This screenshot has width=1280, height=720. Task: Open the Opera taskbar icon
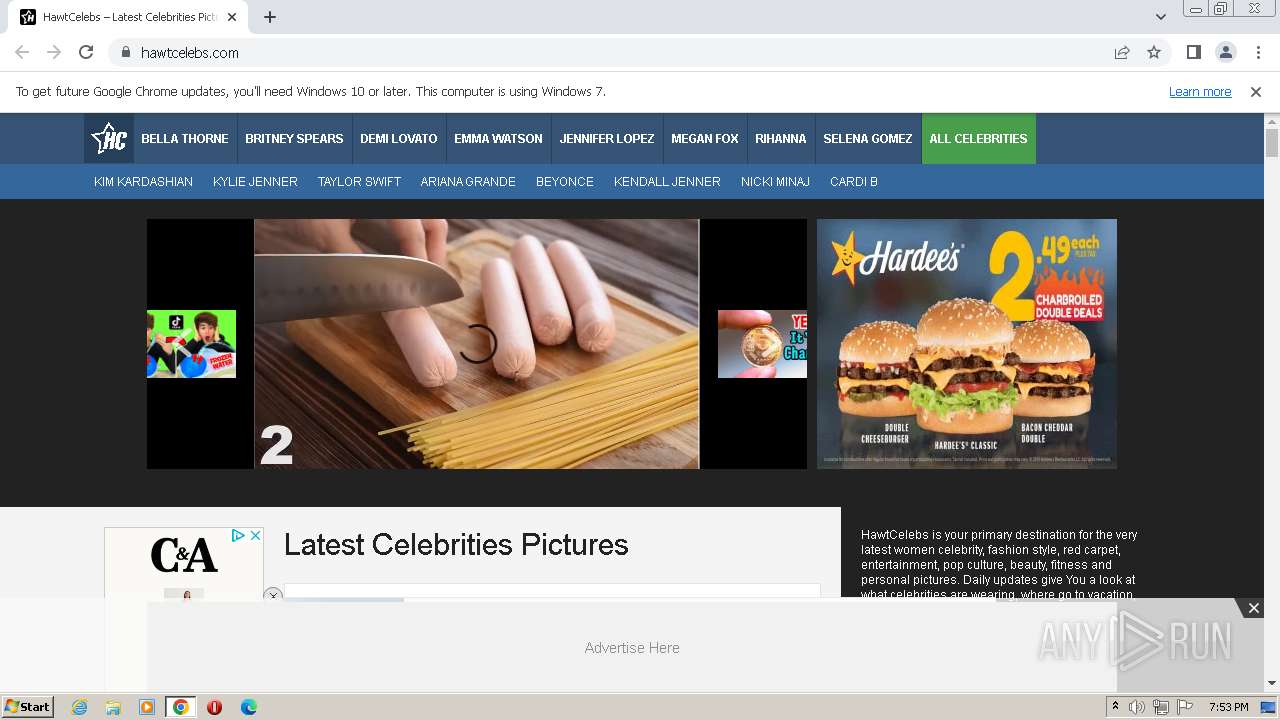pyautogui.click(x=214, y=707)
